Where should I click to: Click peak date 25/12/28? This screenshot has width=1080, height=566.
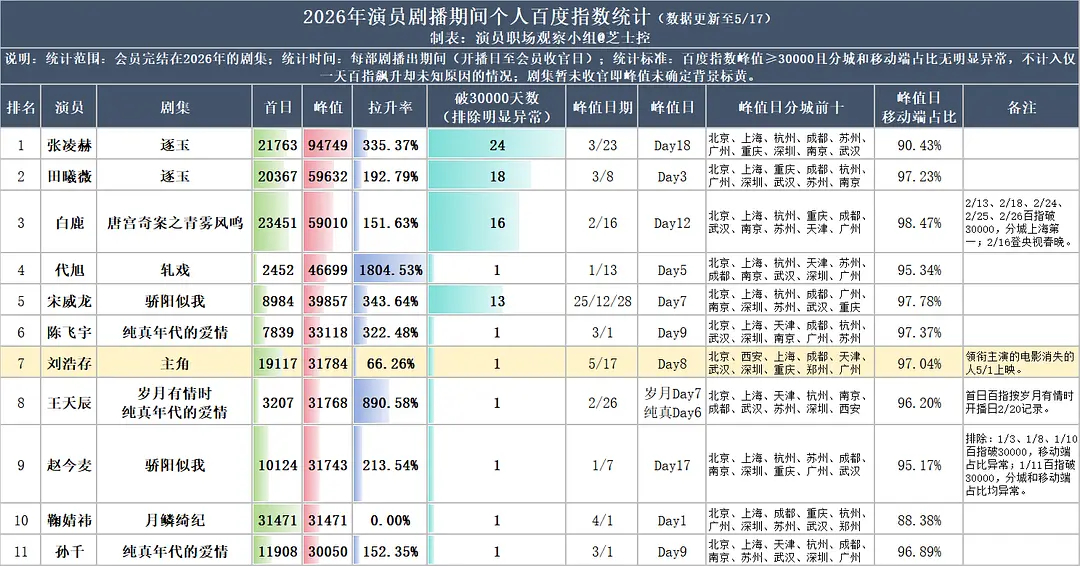point(602,301)
